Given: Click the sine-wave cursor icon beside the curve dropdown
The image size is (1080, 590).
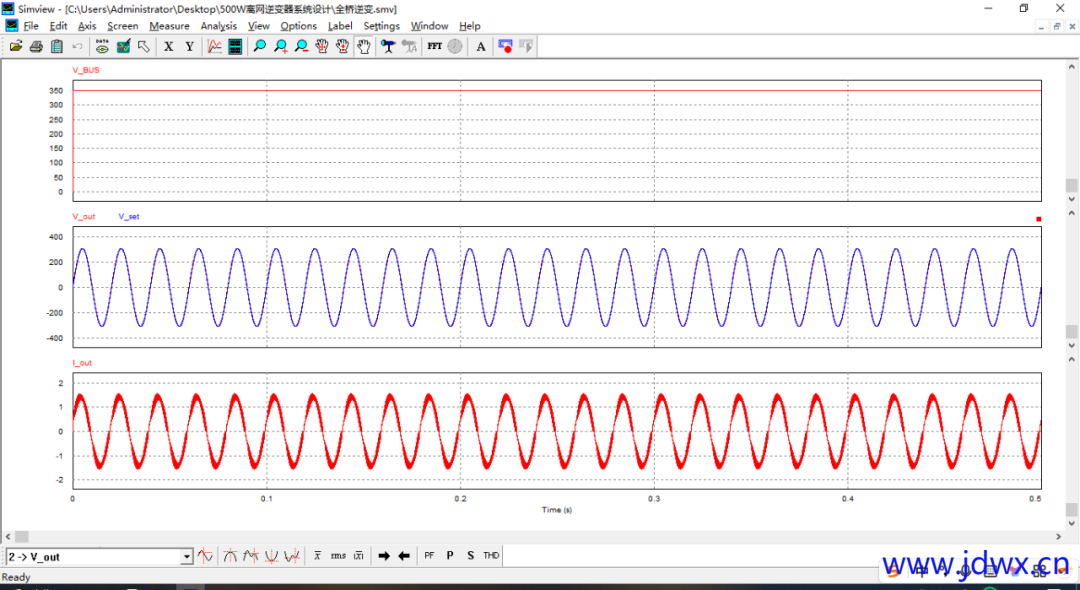Looking at the screenshot, I should [205, 556].
